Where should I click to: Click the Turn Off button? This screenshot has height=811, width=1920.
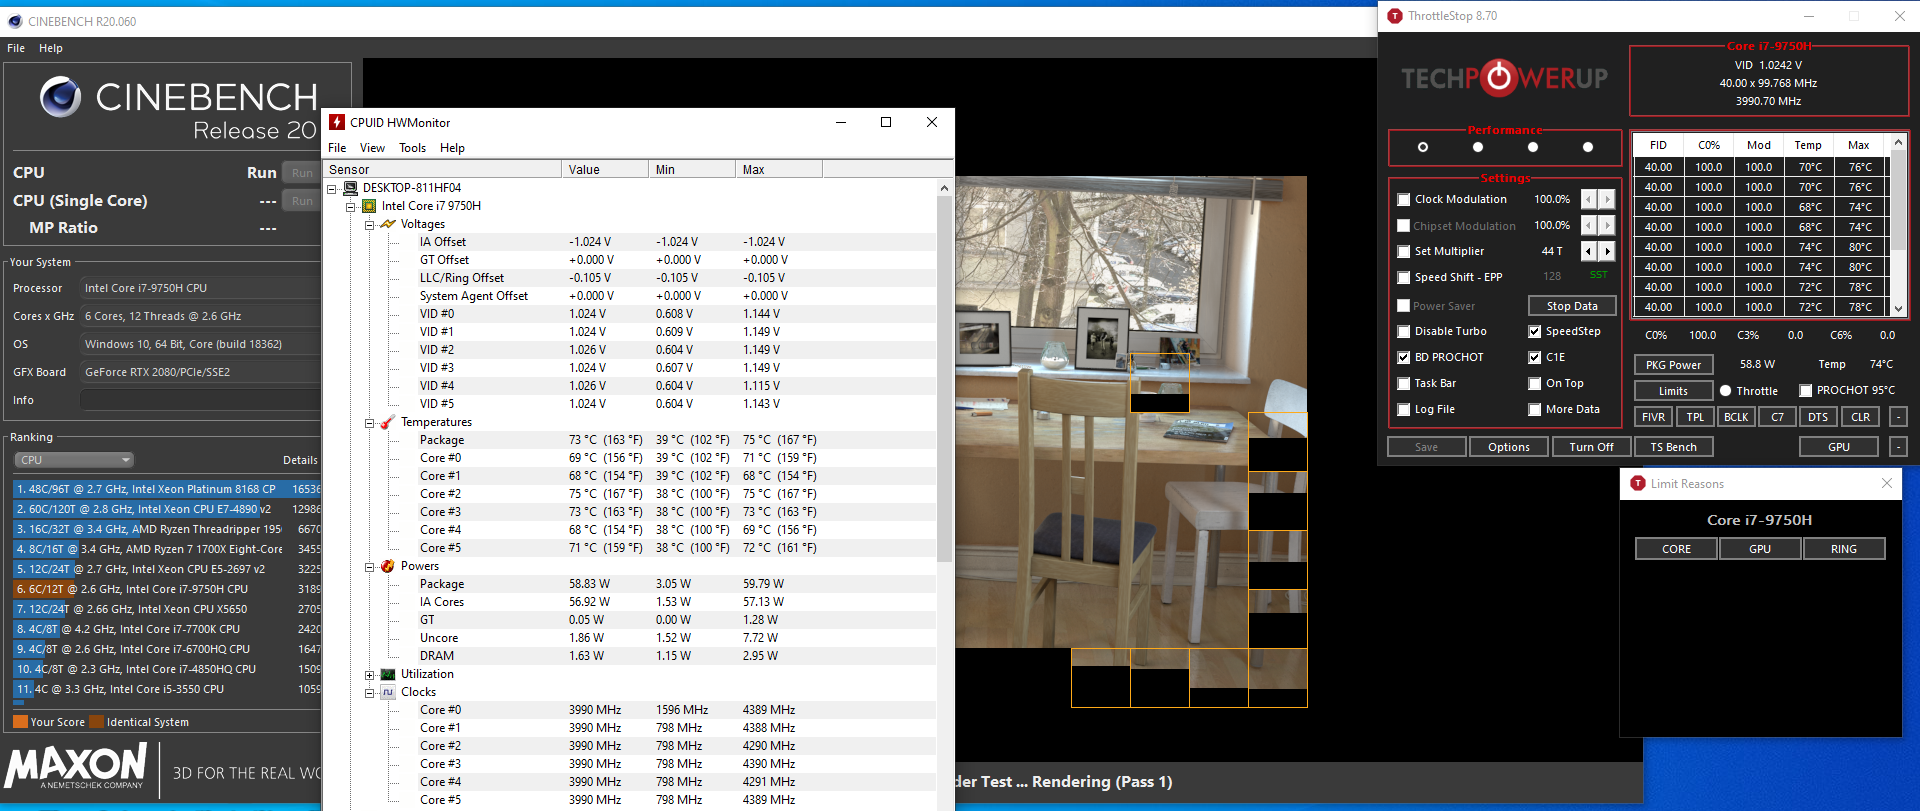1591,447
